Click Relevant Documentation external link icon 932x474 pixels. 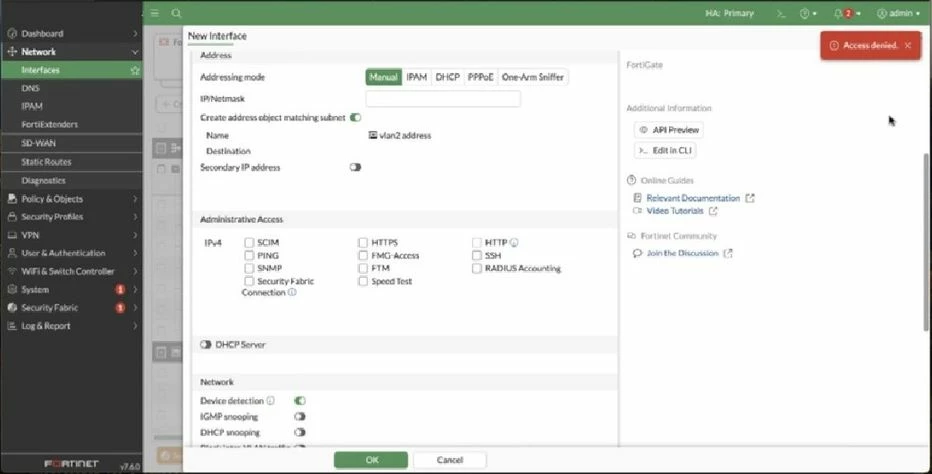750,198
